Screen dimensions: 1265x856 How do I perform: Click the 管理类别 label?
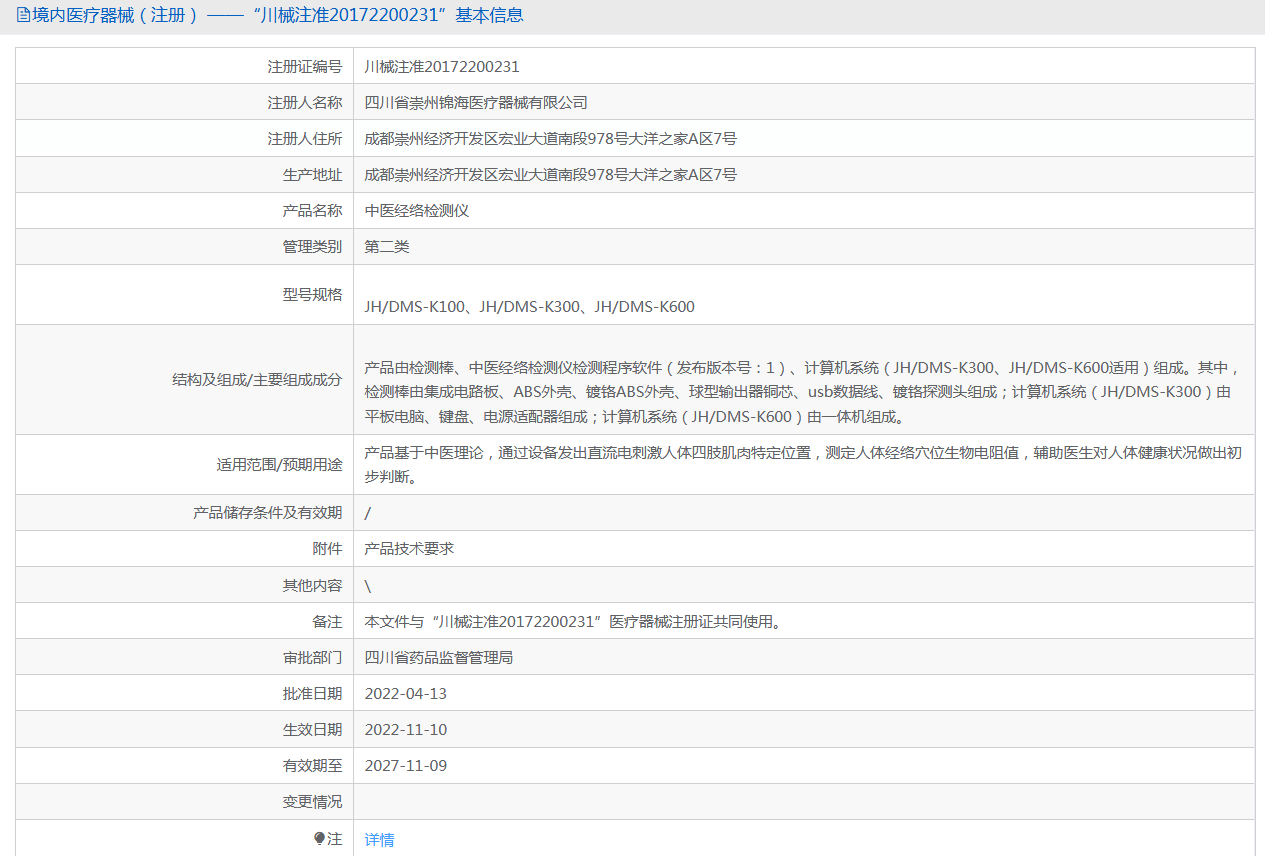point(312,246)
